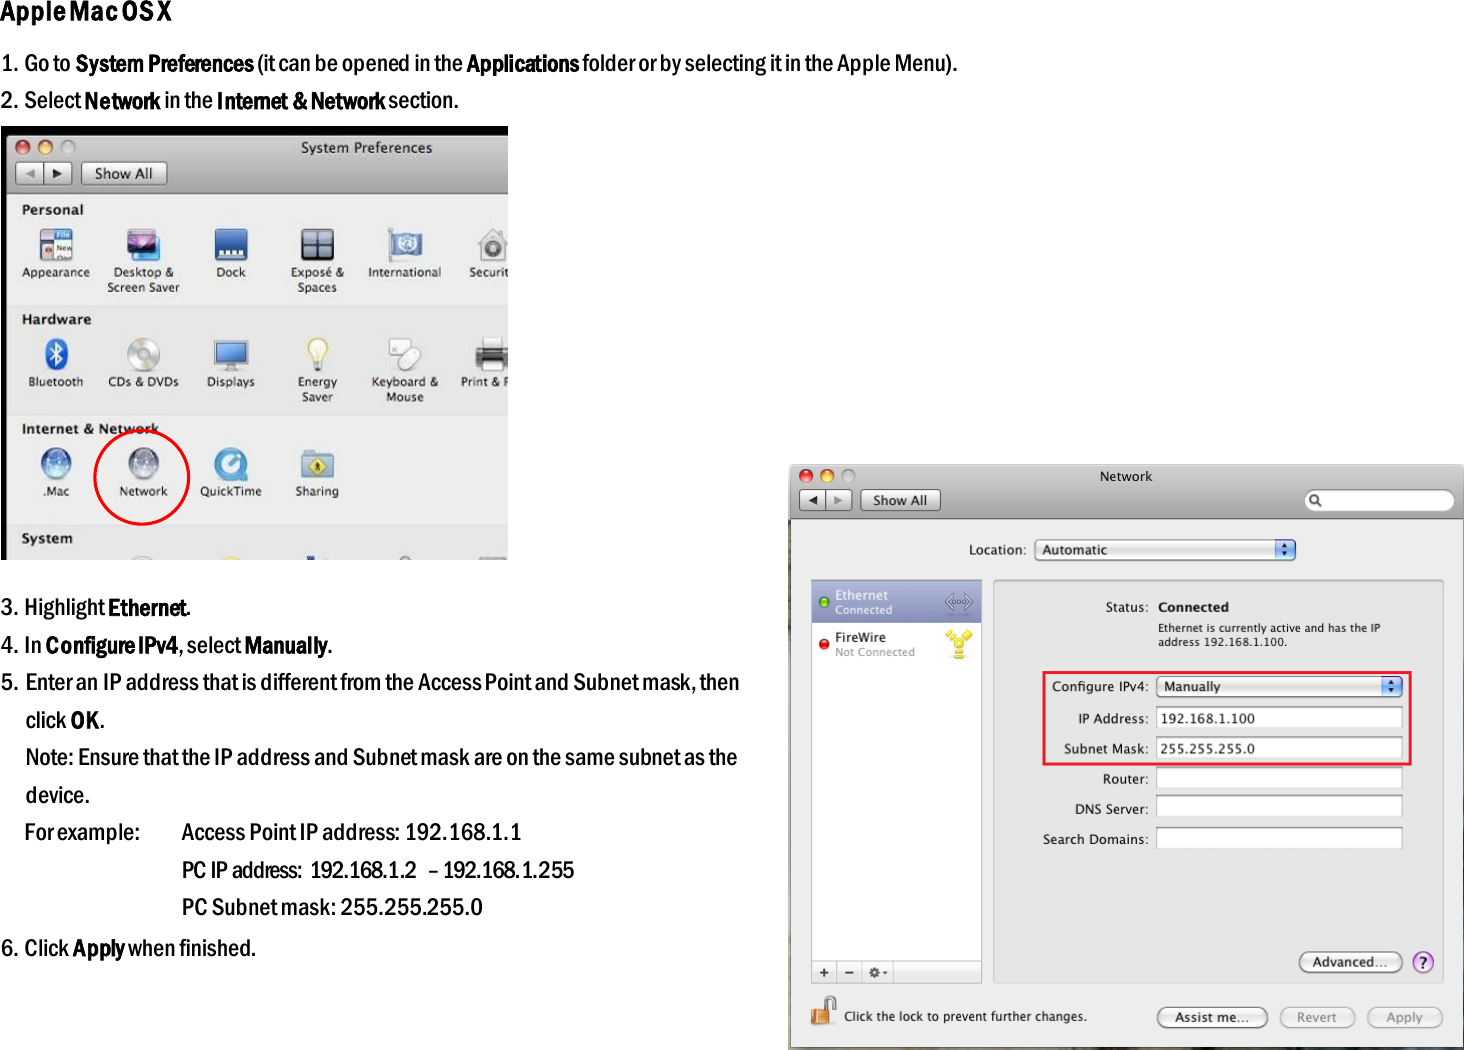Screen dimensions: 1464x1050
Task: Focus the Network window search field
Action: click(1379, 500)
